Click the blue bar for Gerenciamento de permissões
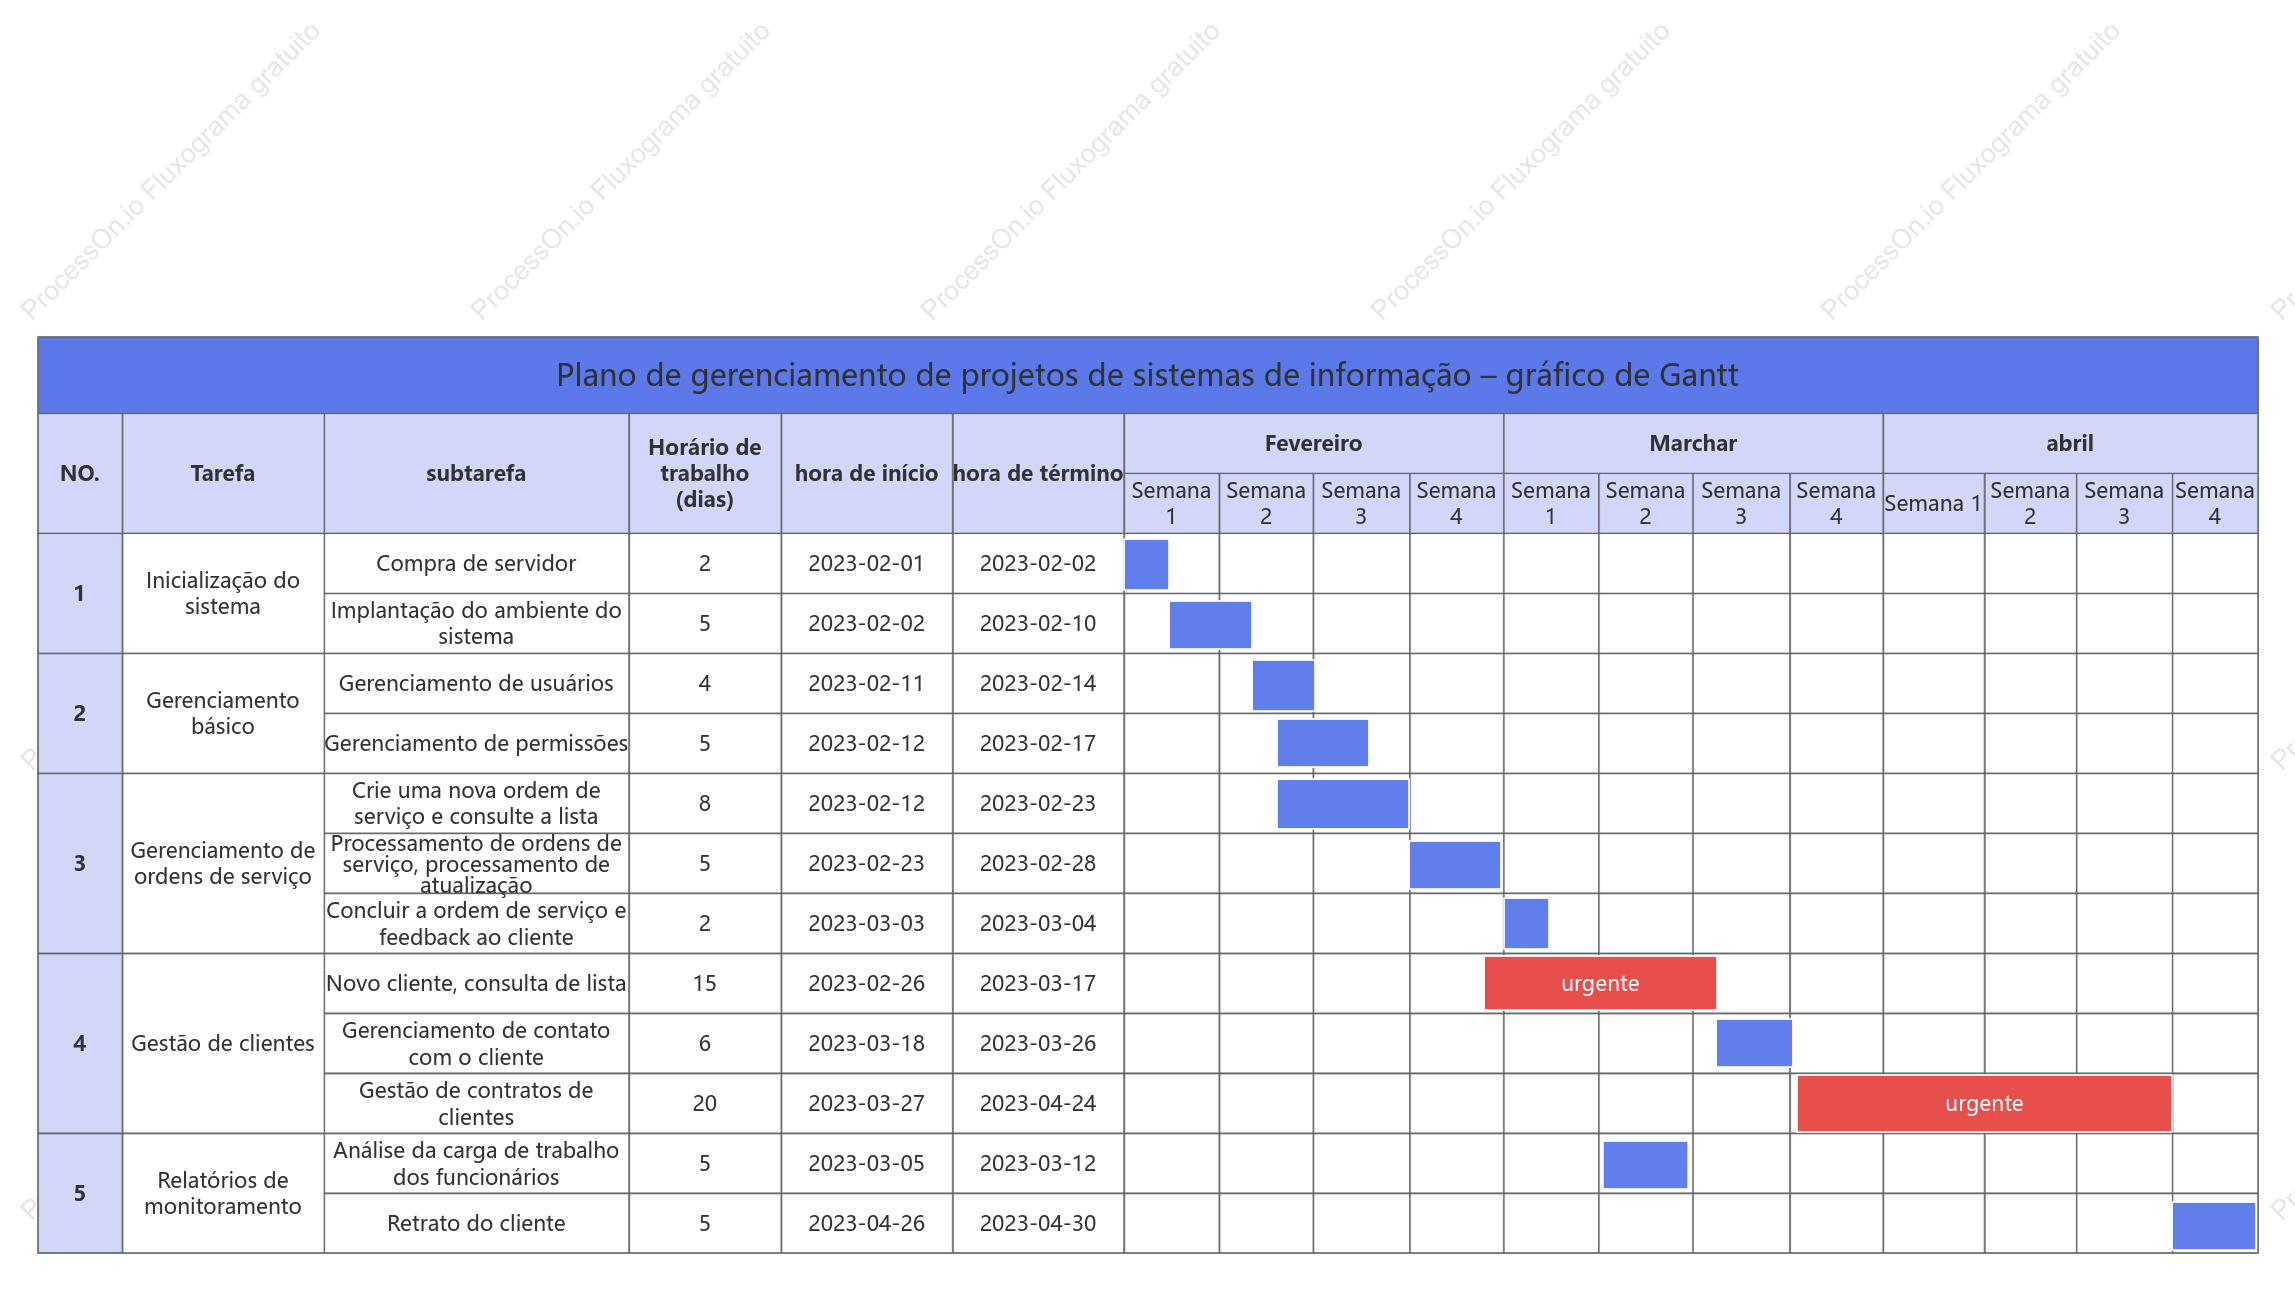 click(x=1323, y=743)
